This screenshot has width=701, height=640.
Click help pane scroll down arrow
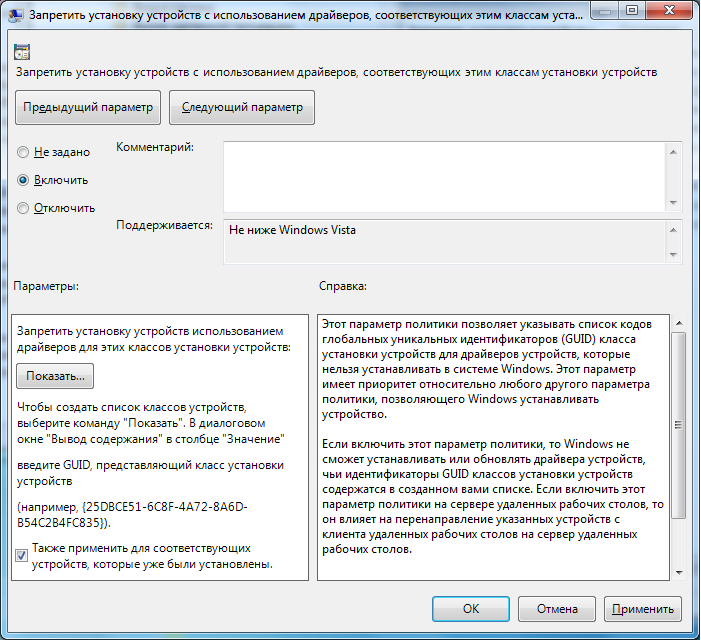pos(679,573)
